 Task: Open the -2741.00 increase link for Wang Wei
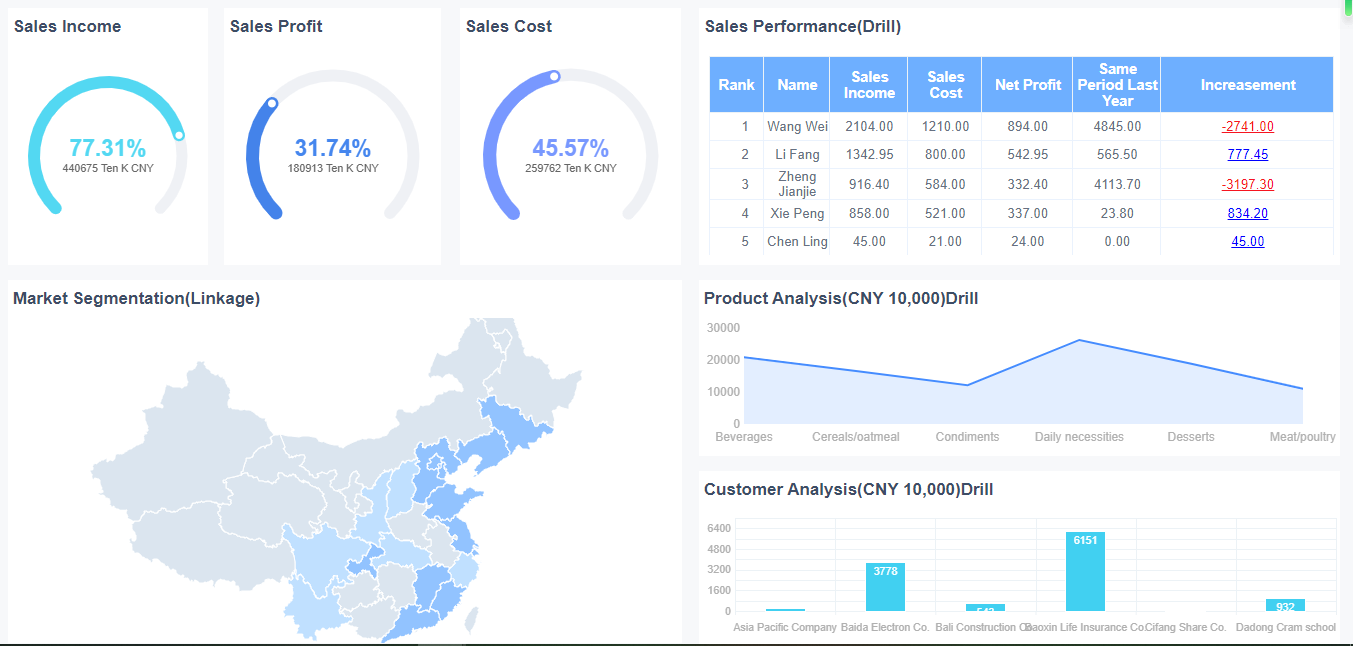coord(1247,126)
